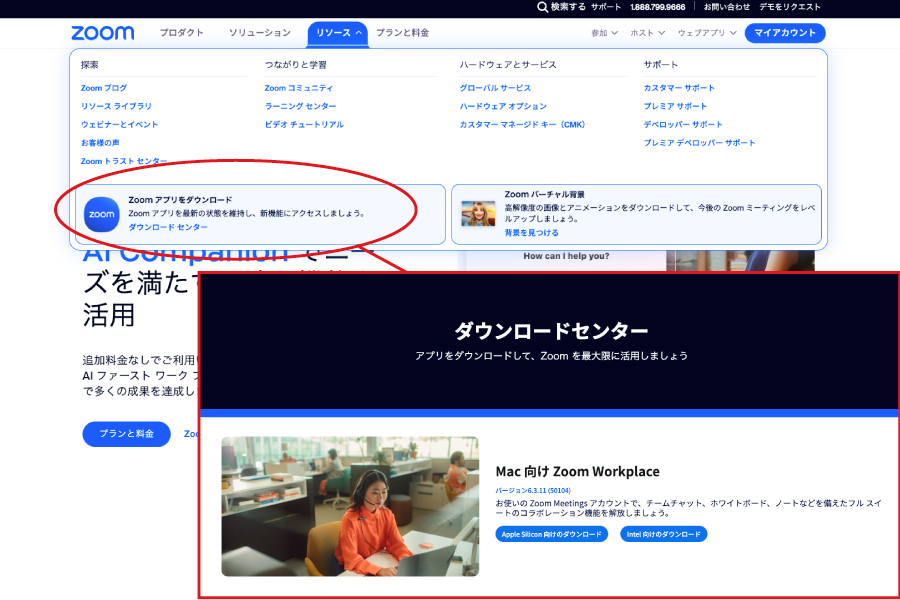Open the Zoom ブログ link
This screenshot has width=900, height=600.
coord(104,88)
